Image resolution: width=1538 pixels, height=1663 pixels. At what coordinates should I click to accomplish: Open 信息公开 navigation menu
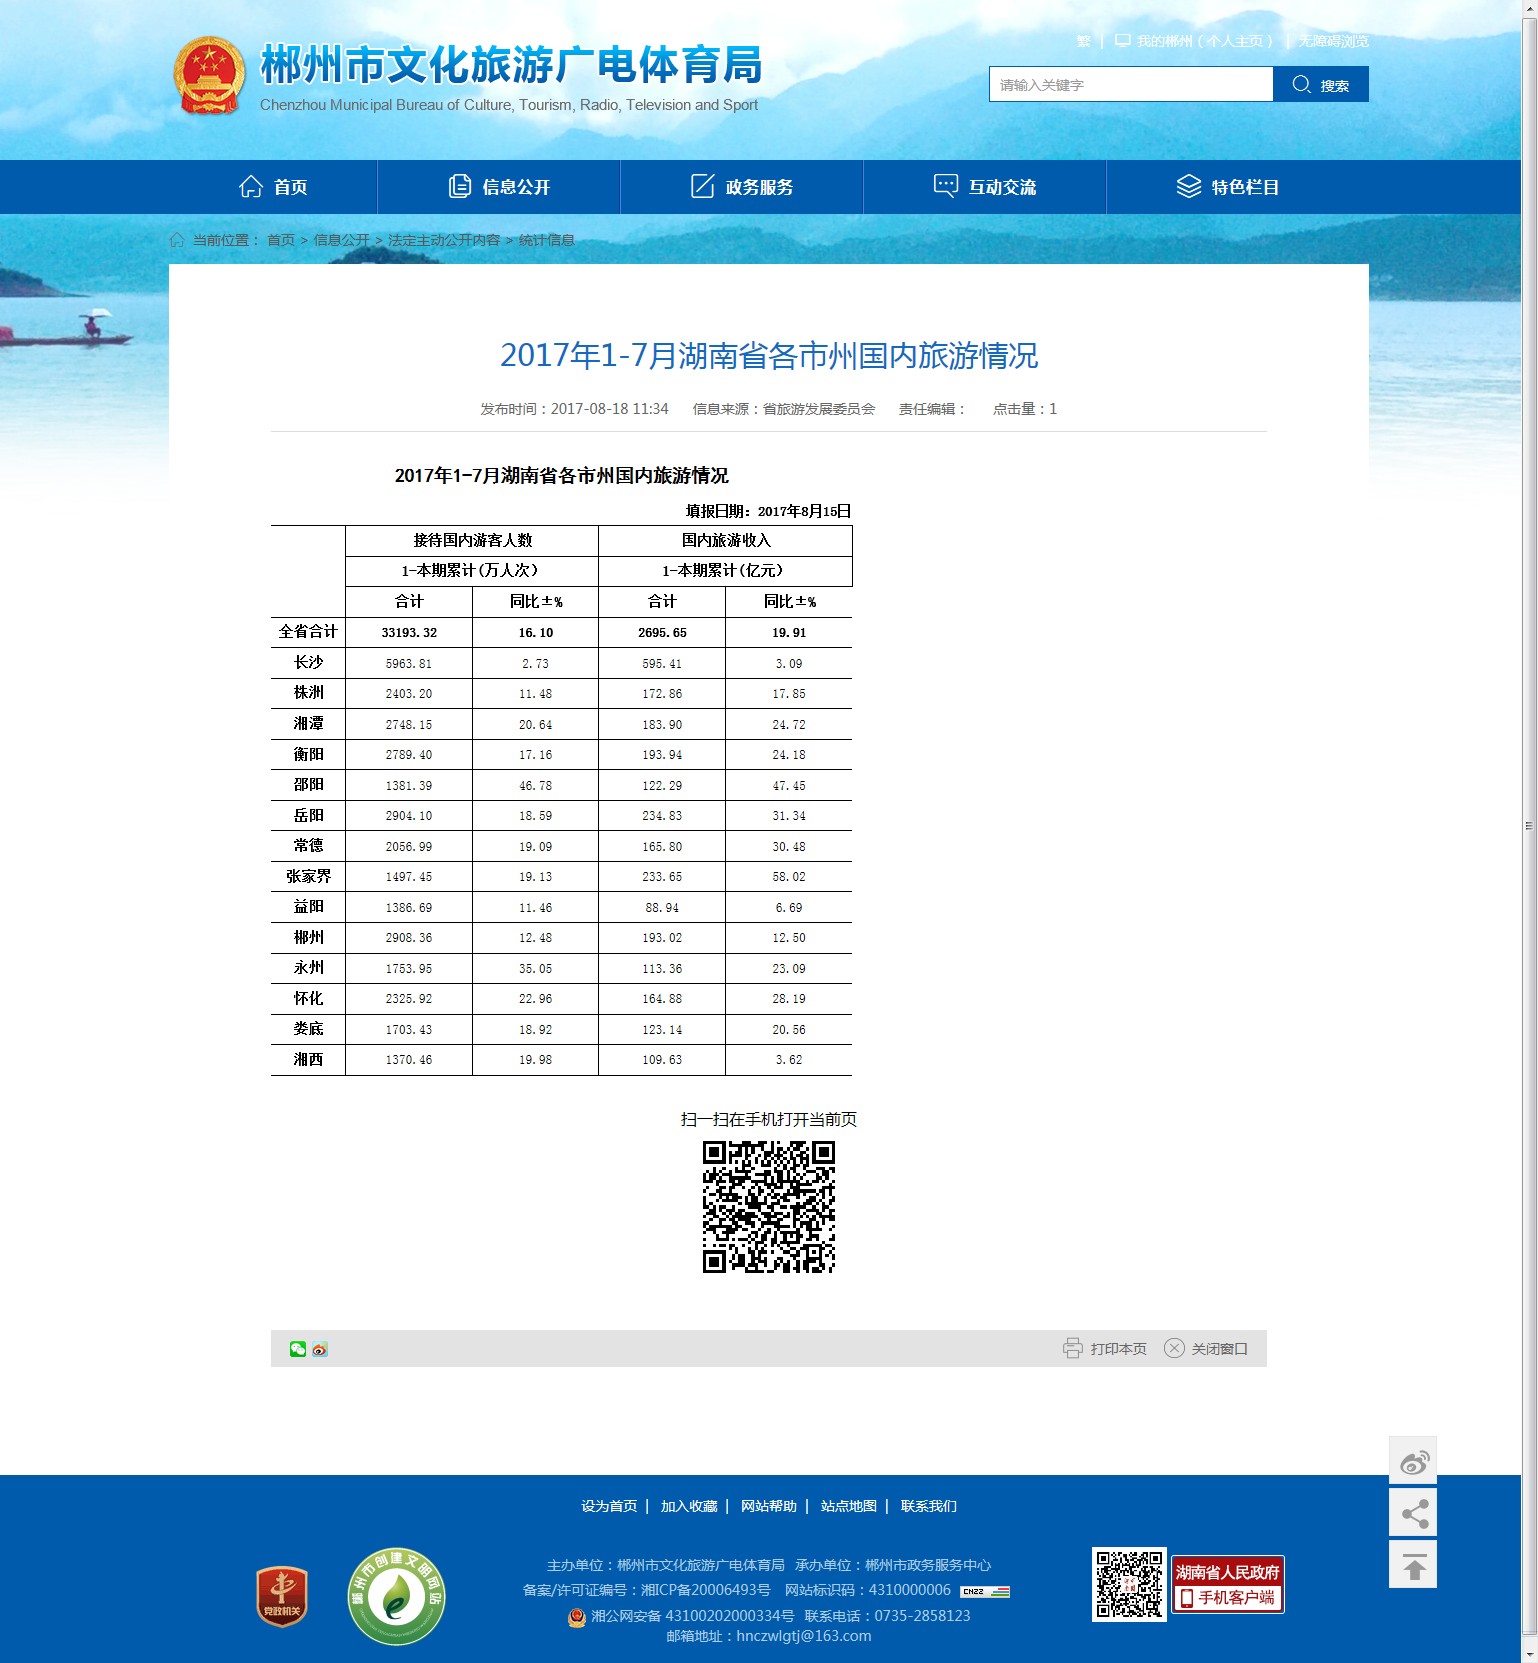[x=499, y=187]
